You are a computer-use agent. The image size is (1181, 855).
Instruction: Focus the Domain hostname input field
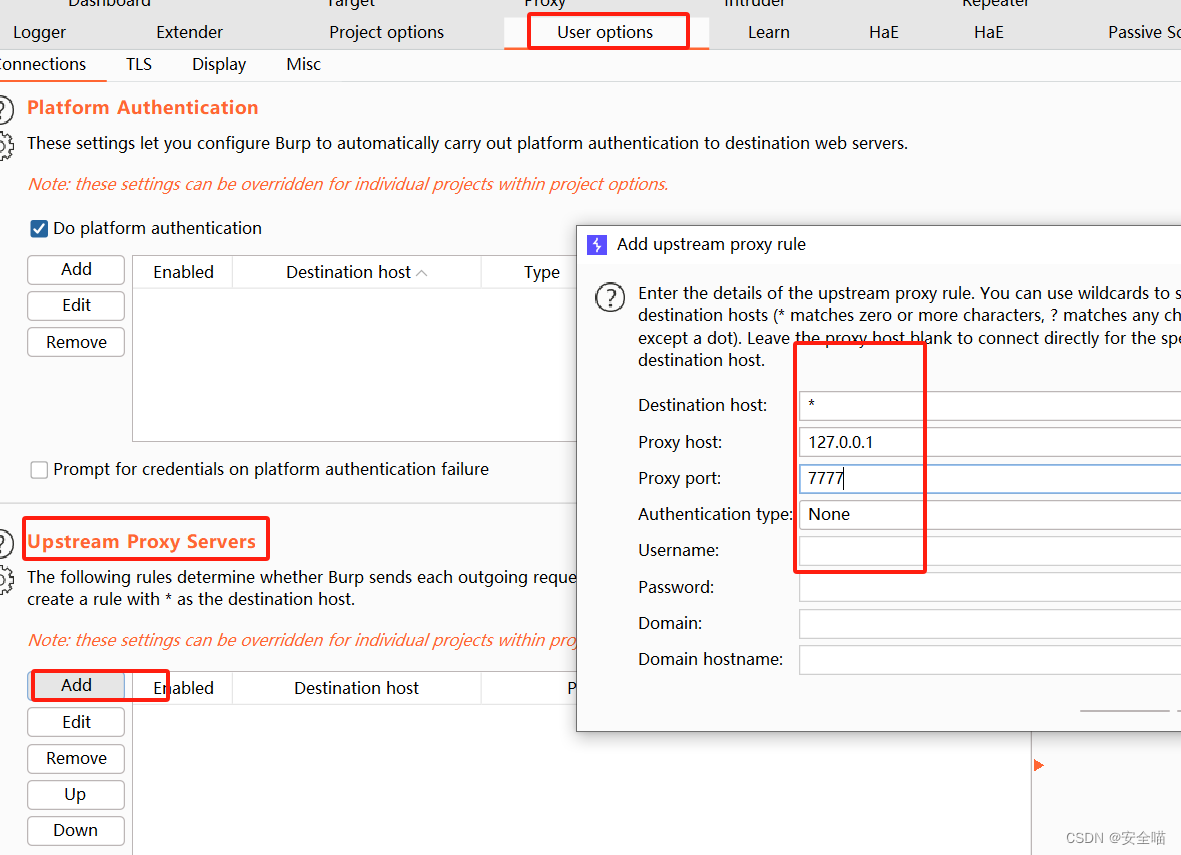[x=990, y=660]
